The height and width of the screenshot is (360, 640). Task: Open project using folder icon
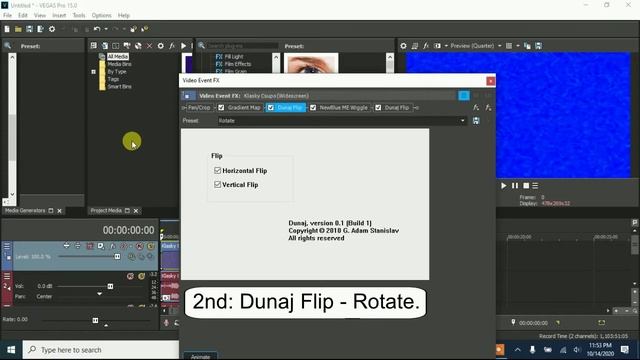pyautogui.click(x=18, y=29)
